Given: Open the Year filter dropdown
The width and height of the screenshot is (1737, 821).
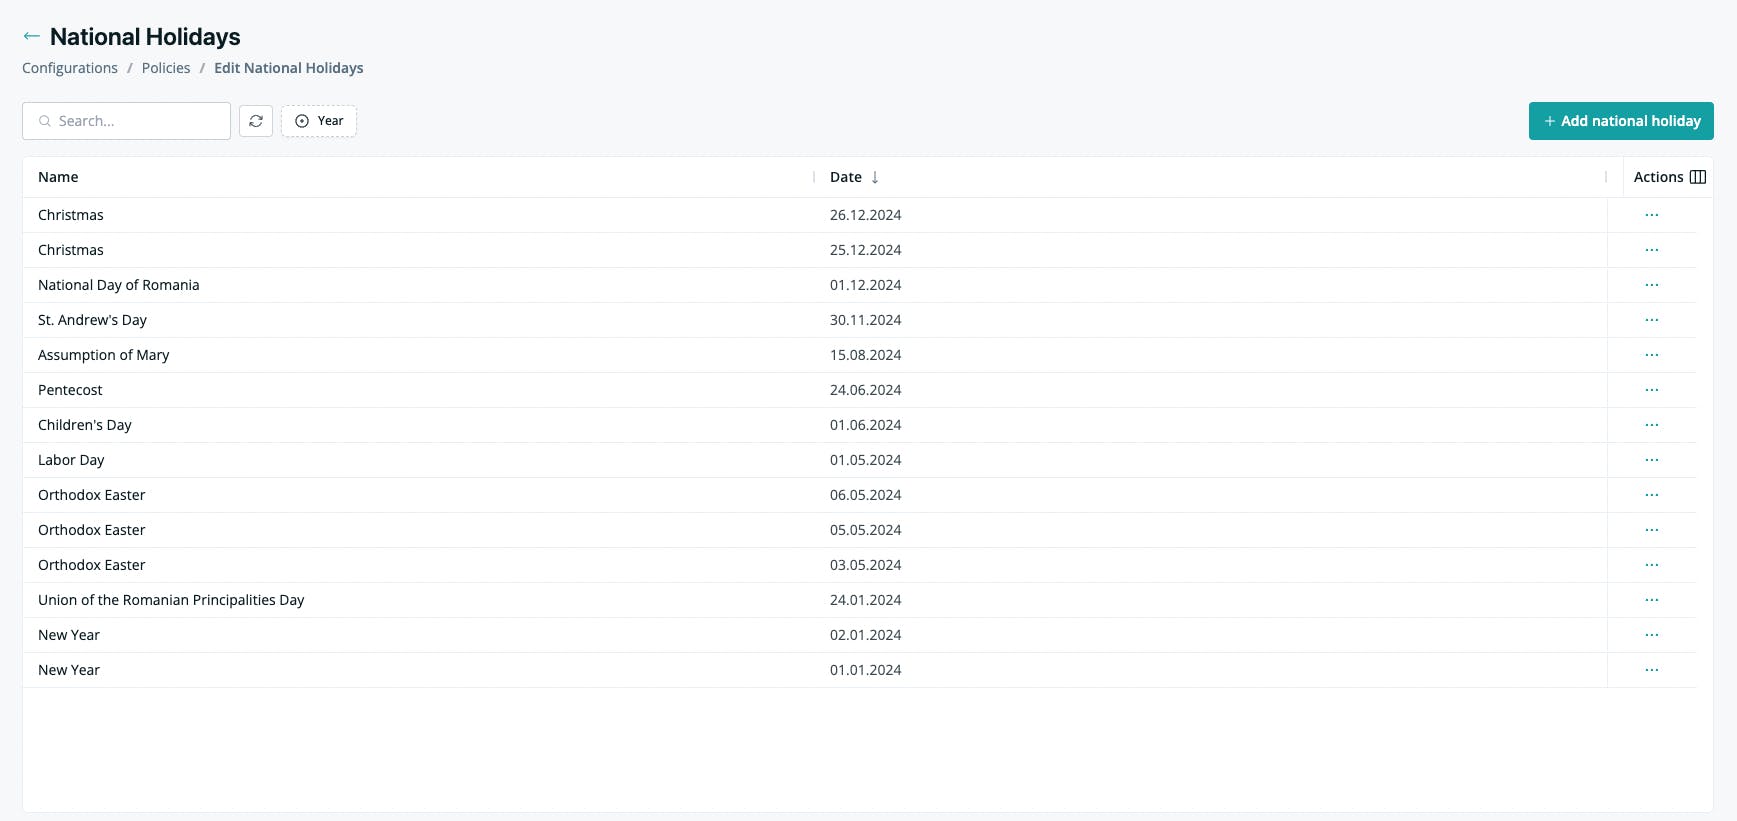Looking at the screenshot, I should click(319, 121).
